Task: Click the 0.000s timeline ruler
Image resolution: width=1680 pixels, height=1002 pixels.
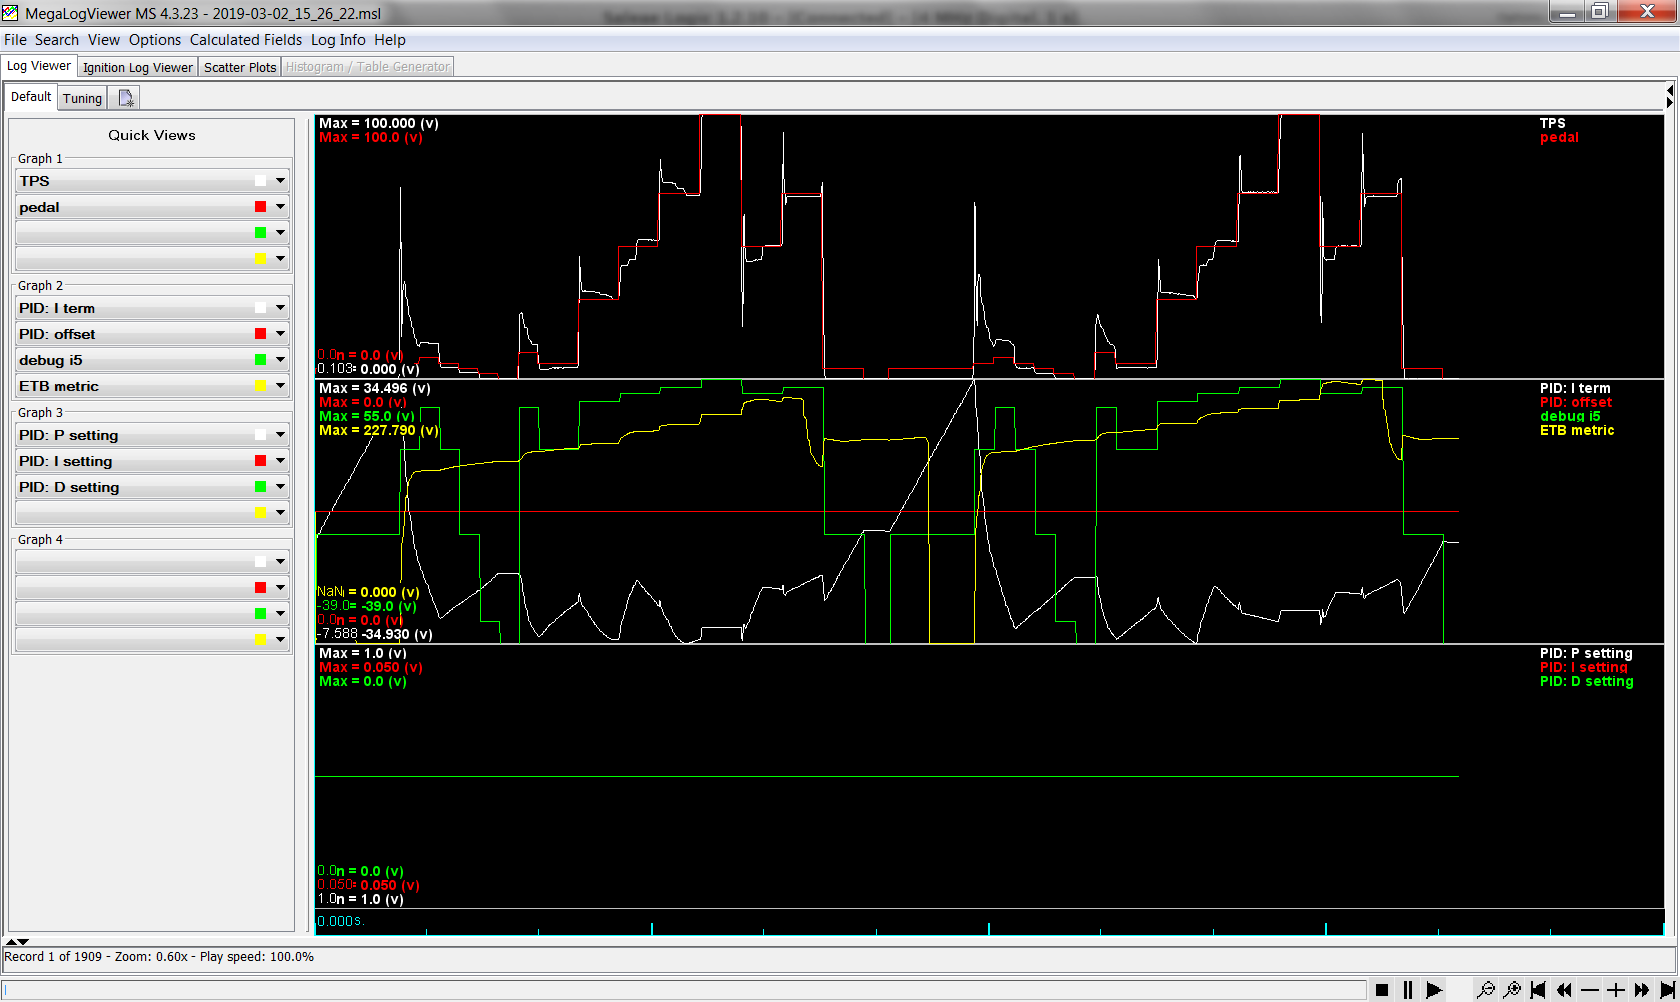Action: point(990,922)
